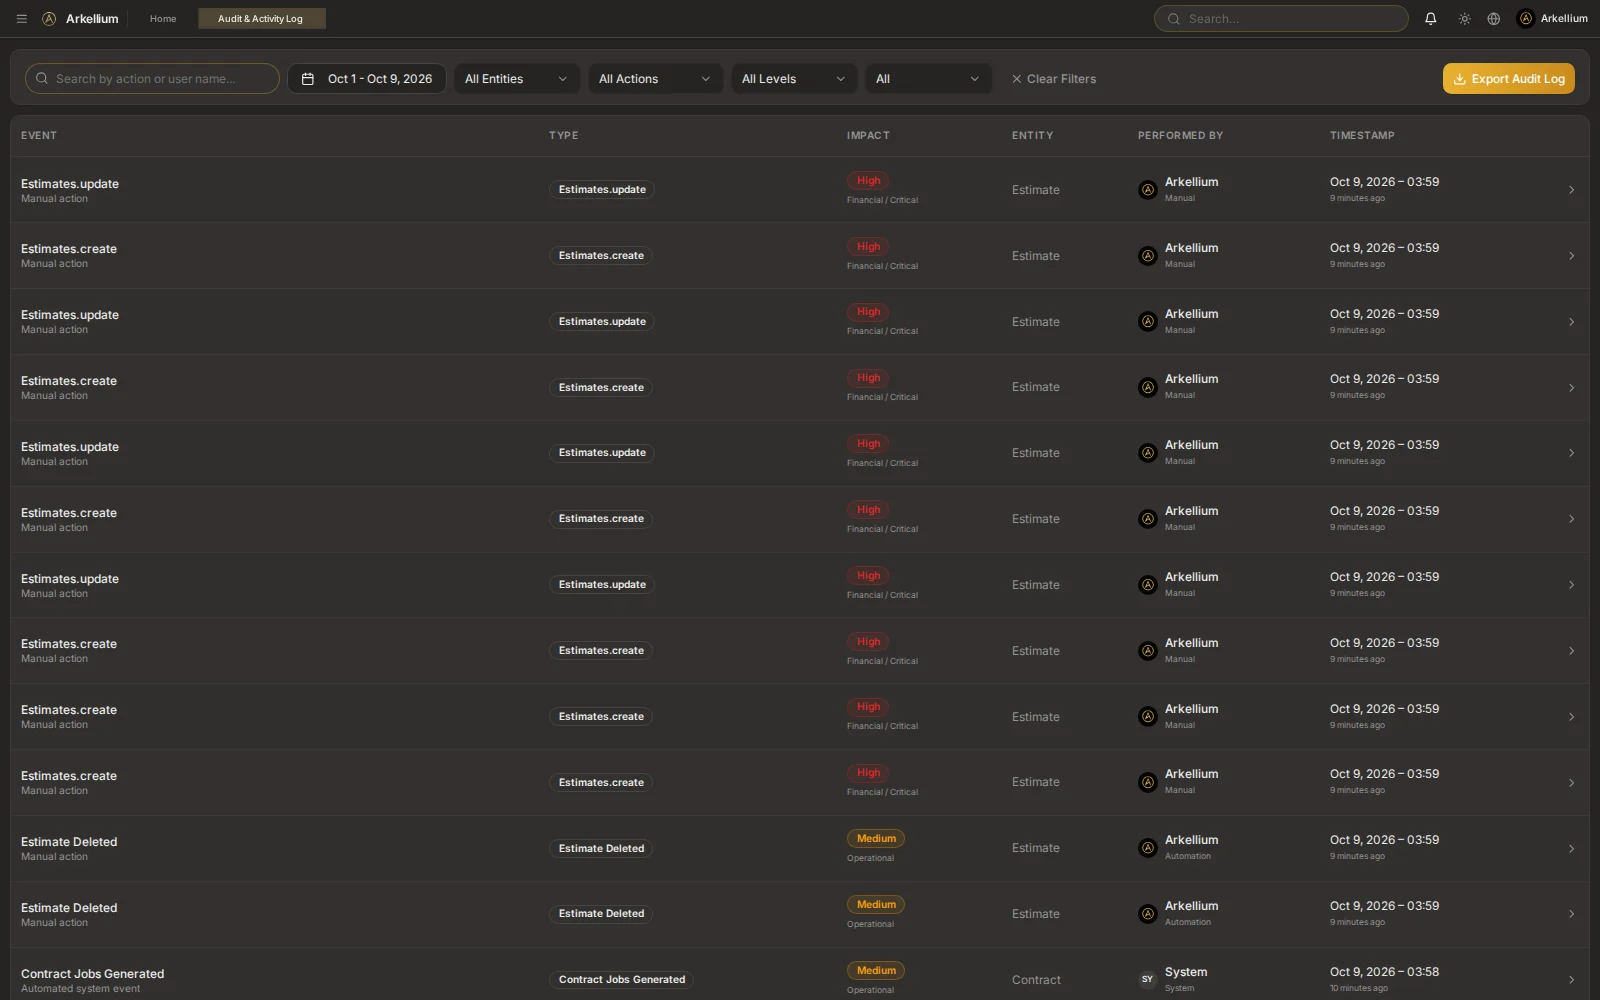Screen dimensions: 1600x1000
Task: Click the IMPACT column header
Action: coord(868,136)
